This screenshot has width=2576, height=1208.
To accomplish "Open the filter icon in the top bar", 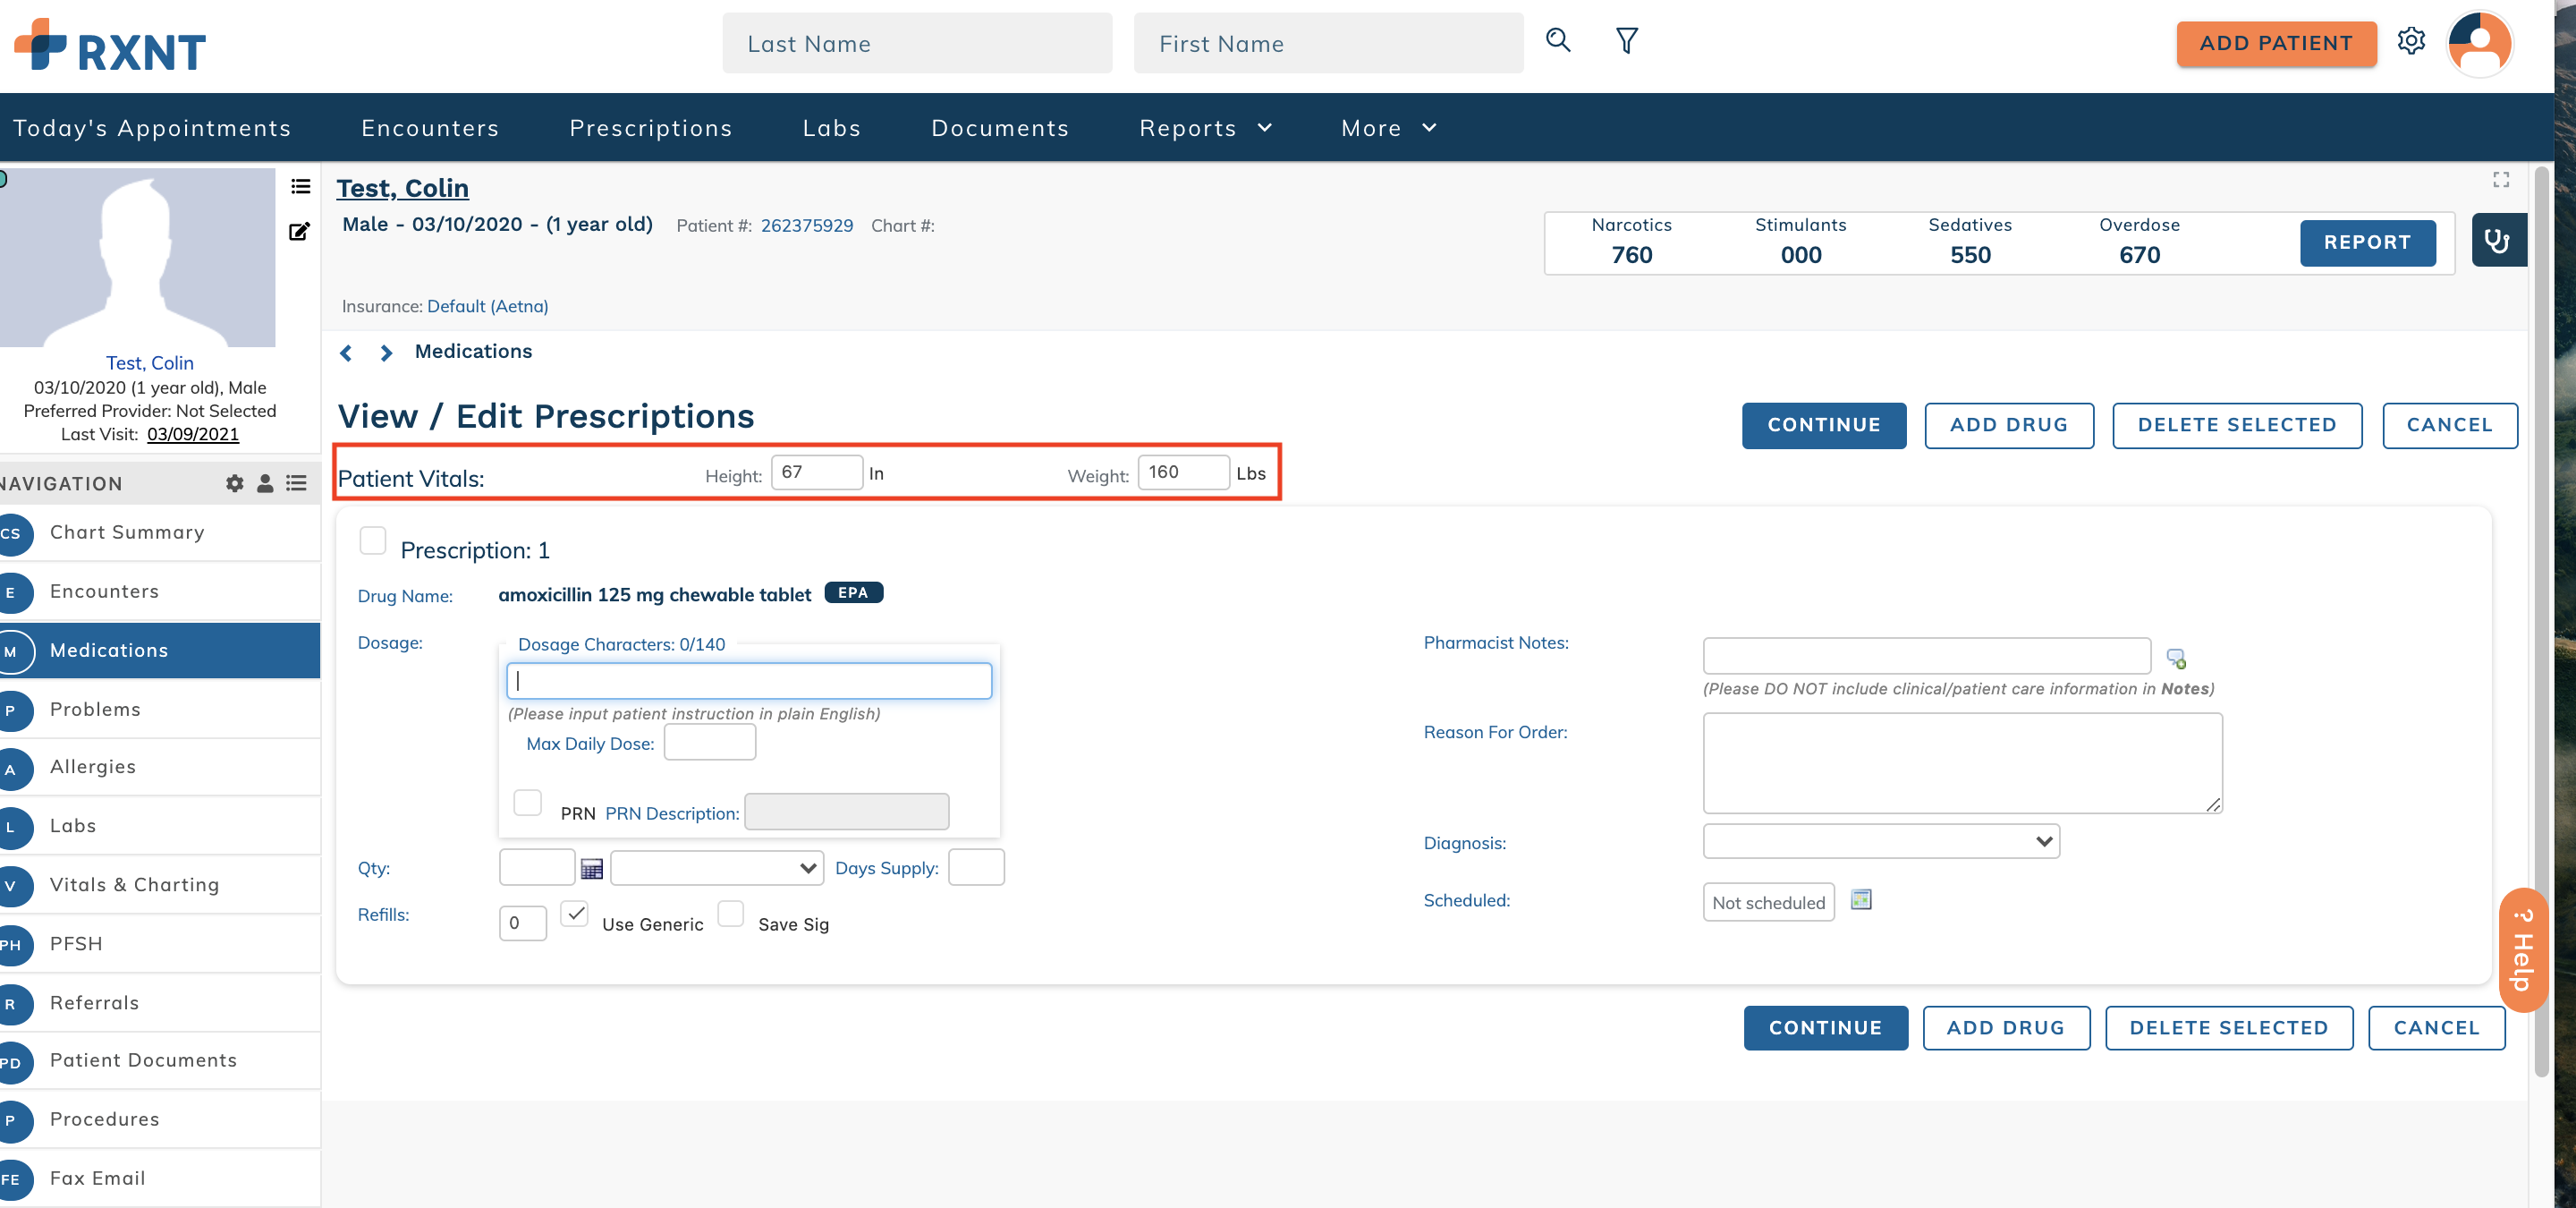I will click(1626, 41).
